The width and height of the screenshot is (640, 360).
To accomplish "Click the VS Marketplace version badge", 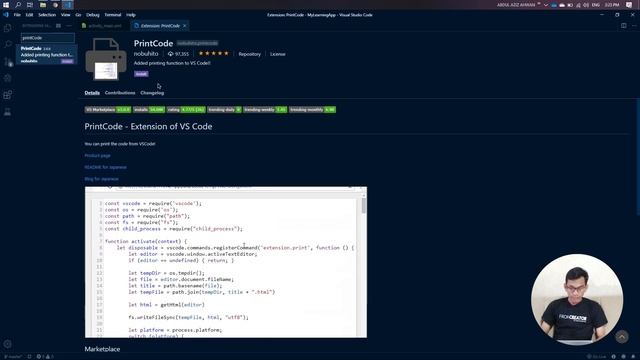I will [108, 109].
